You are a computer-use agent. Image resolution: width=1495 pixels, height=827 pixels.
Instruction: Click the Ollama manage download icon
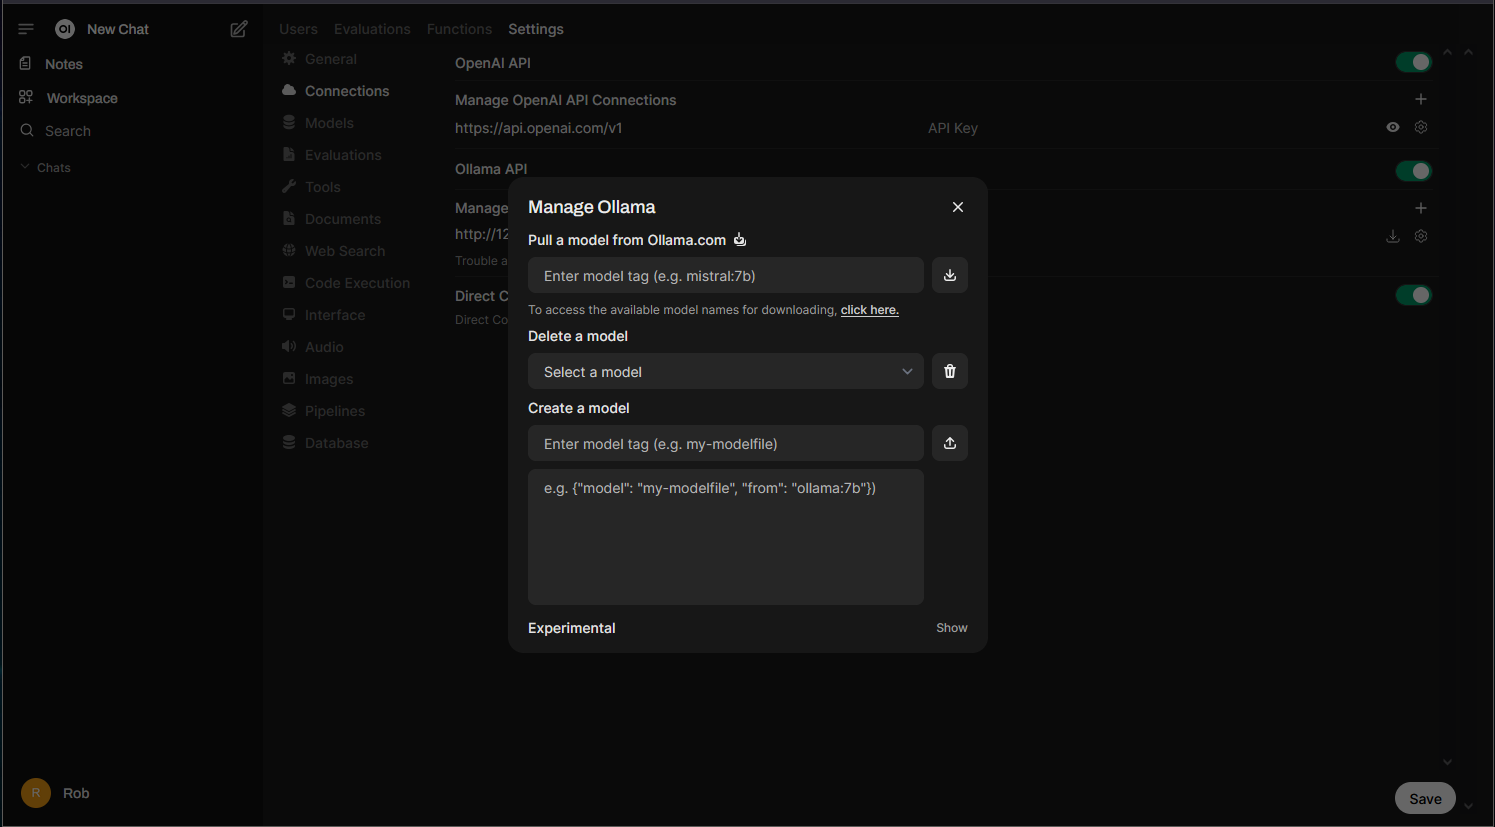tap(1393, 236)
